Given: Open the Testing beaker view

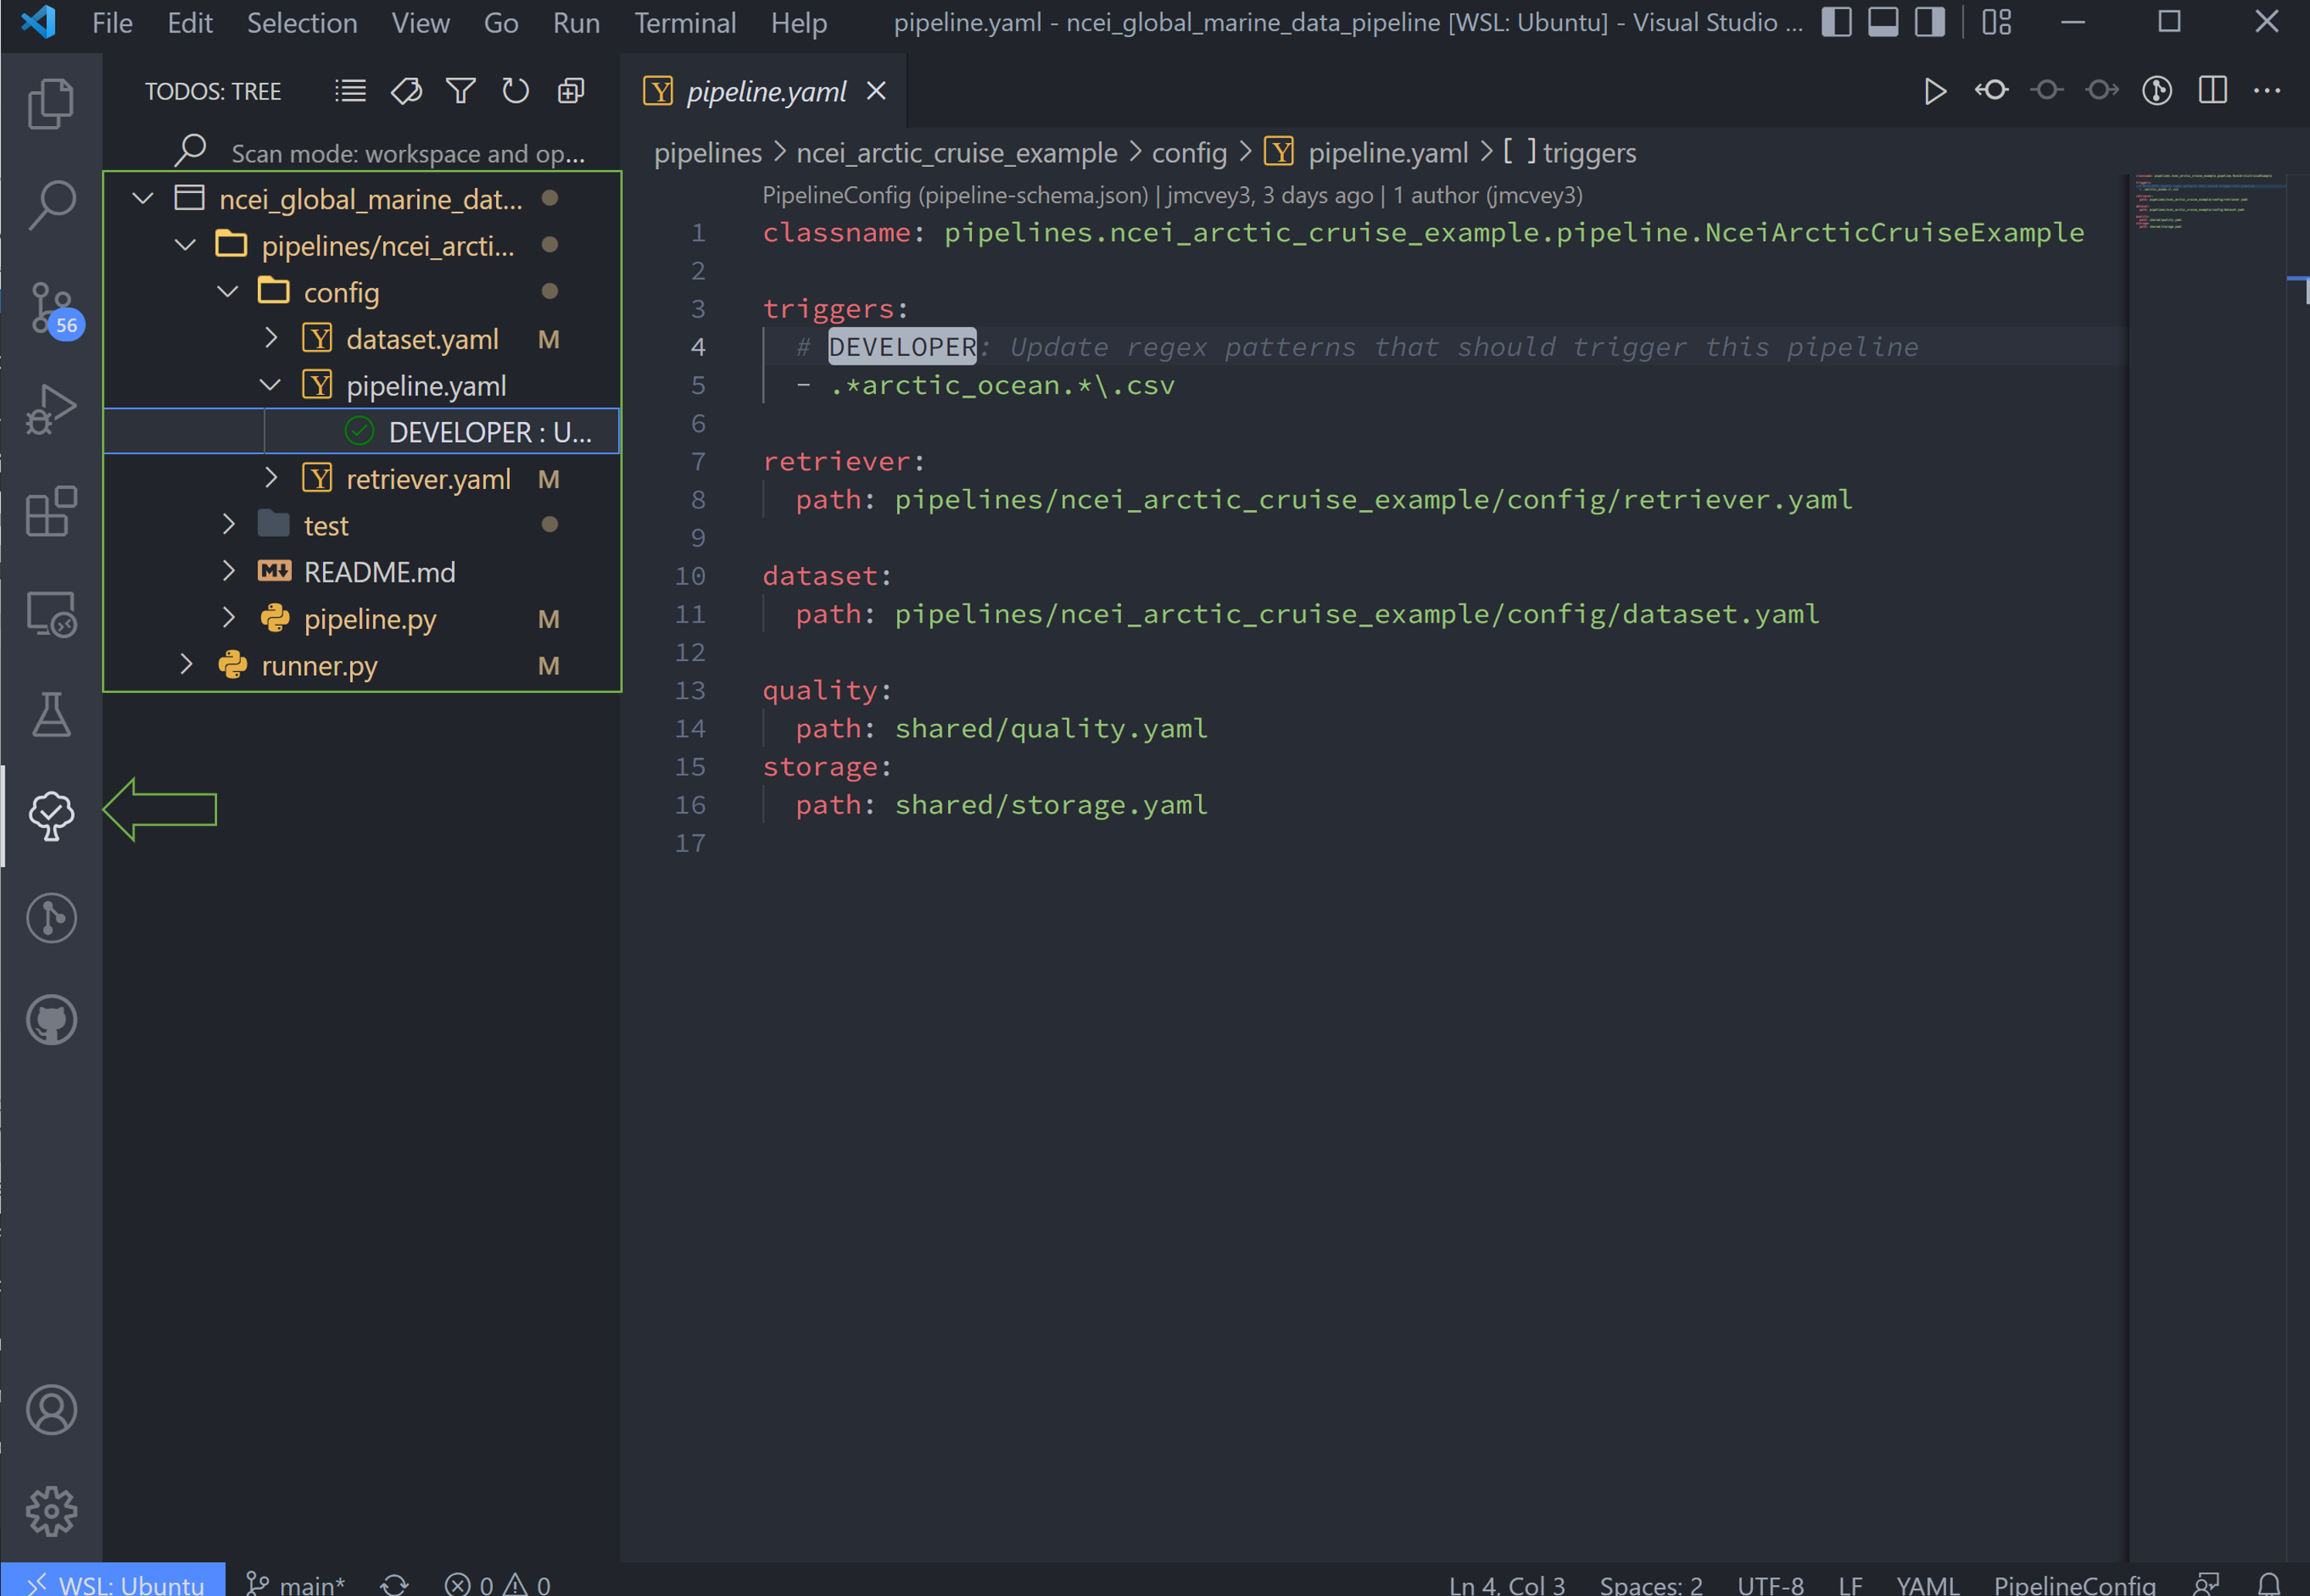Looking at the screenshot, I should point(51,715).
